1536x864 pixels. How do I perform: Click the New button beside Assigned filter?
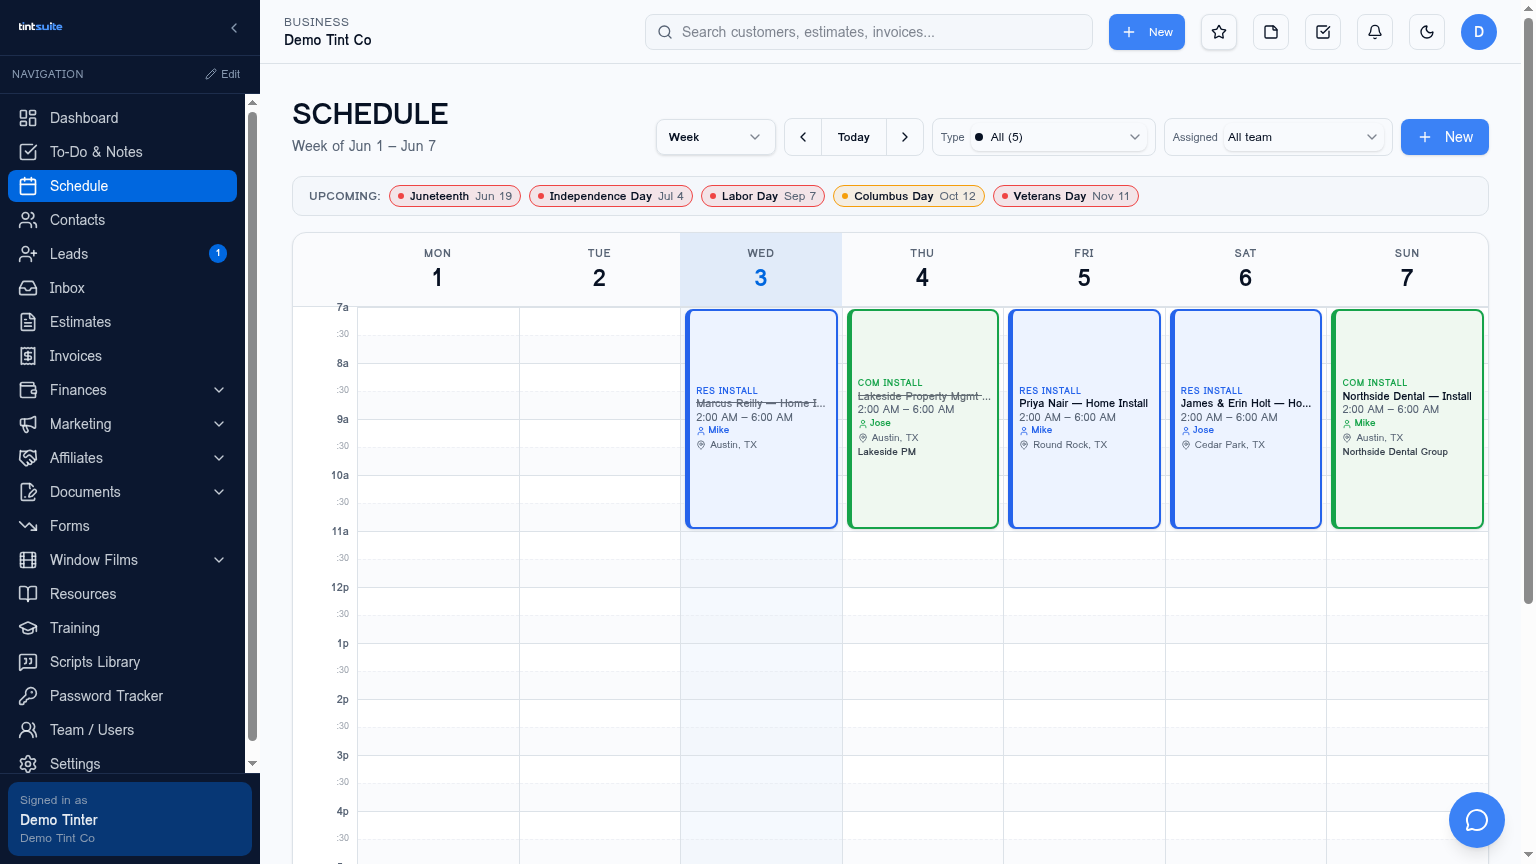tap(1445, 137)
